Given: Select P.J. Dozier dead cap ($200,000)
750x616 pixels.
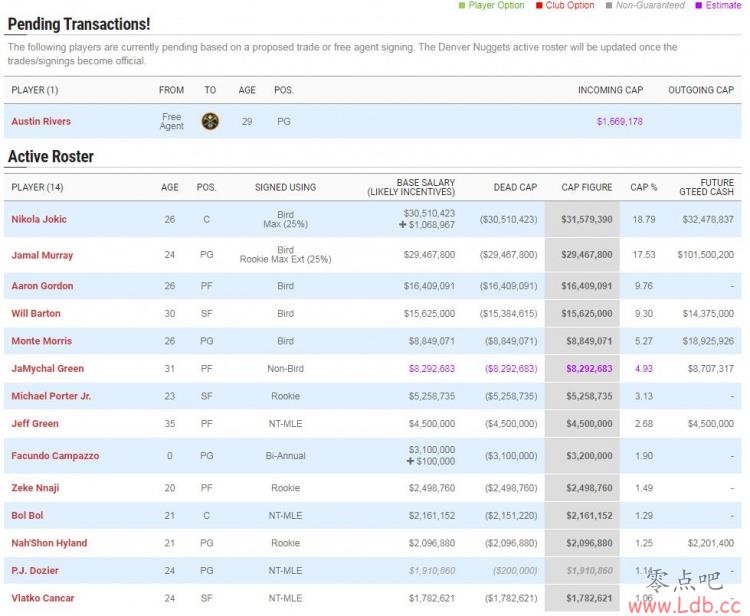Looking at the screenshot, I should [x=515, y=571].
